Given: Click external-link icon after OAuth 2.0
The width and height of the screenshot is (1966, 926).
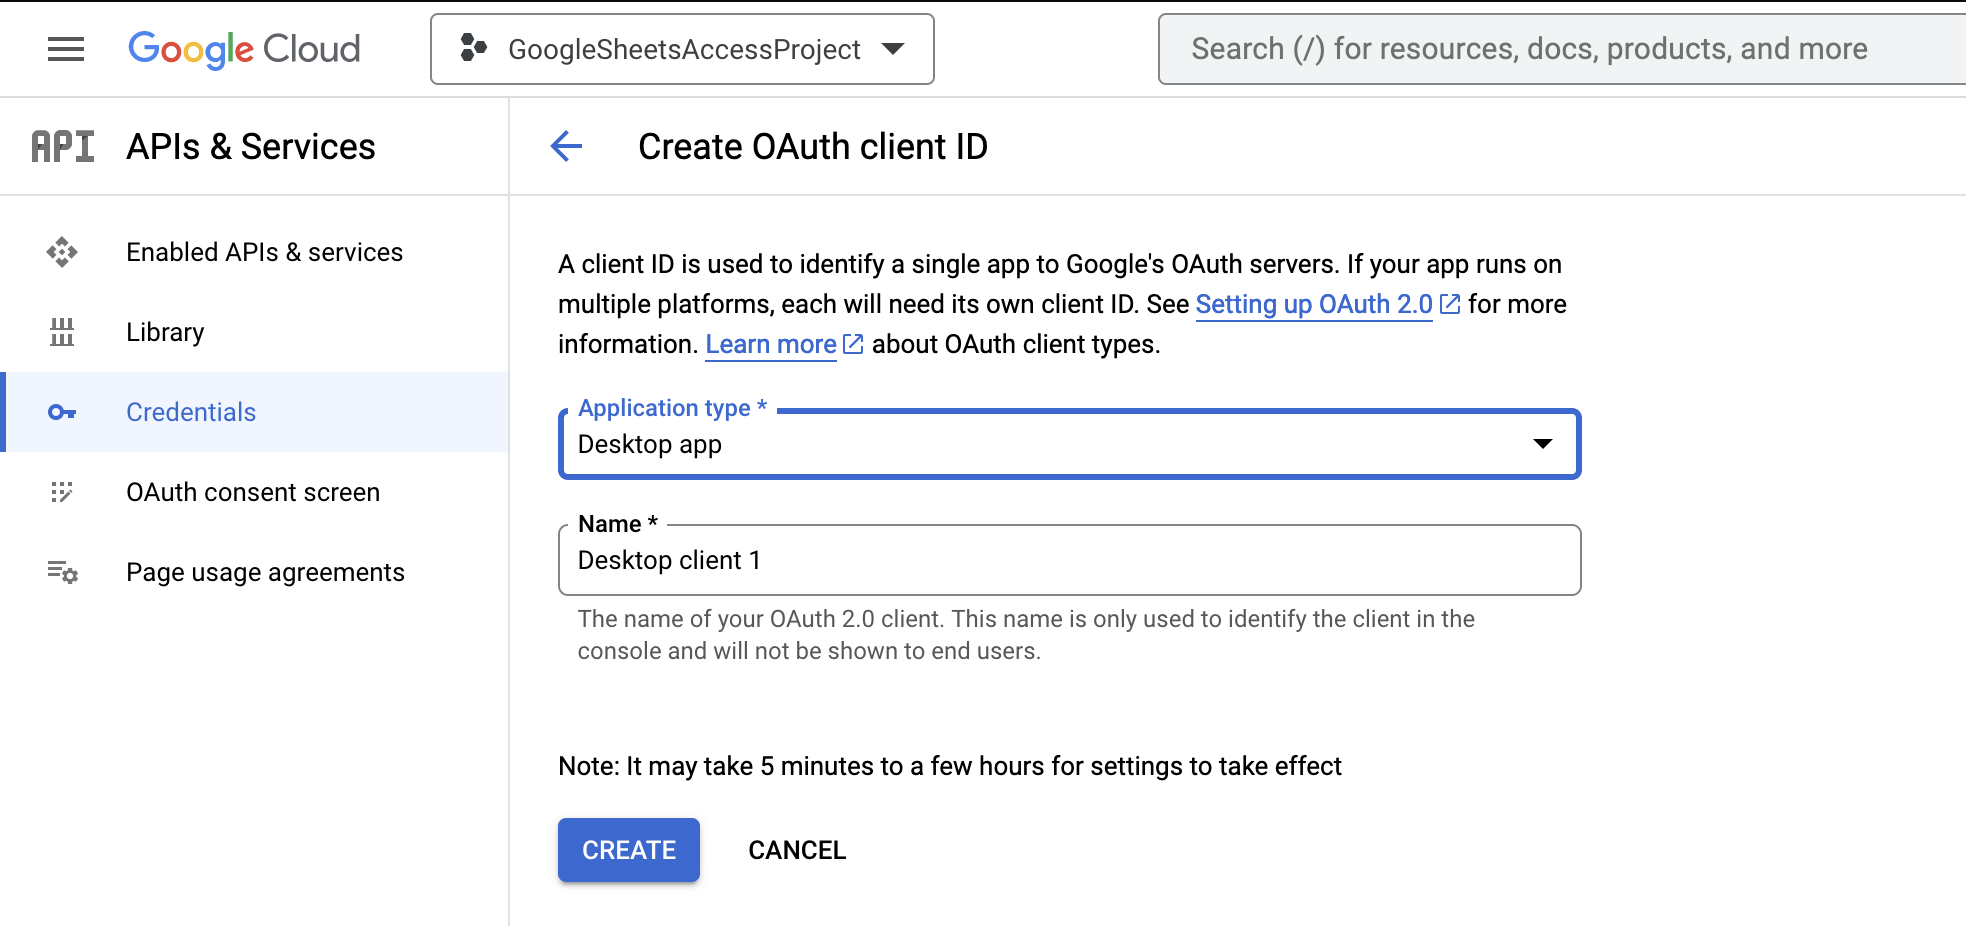Looking at the screenshot, I should 1450,304.
